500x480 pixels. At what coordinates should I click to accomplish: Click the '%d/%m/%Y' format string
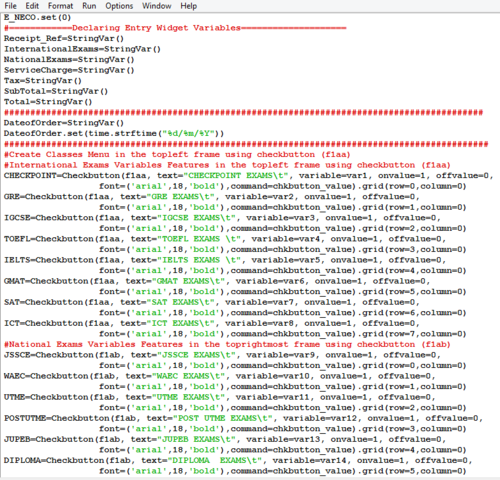coord(188,134)
